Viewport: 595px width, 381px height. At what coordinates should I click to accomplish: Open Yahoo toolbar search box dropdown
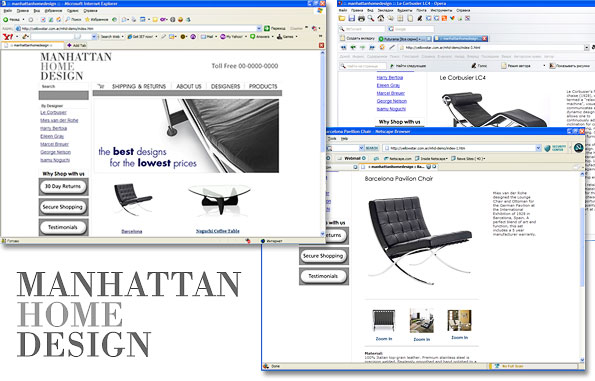[x=94, y=36]
